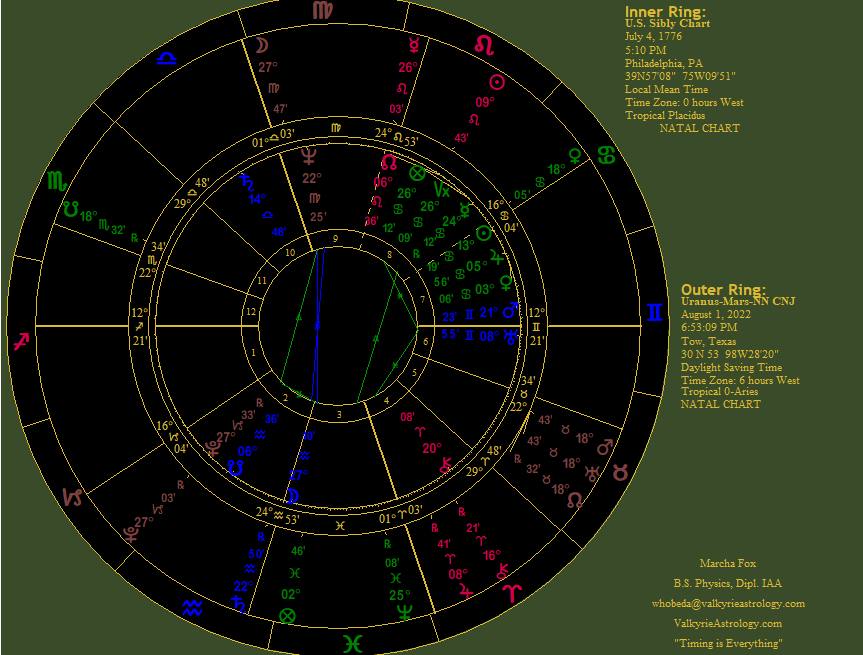
Task: Select the blue Libra sign glyph
Action: point(165,57)
